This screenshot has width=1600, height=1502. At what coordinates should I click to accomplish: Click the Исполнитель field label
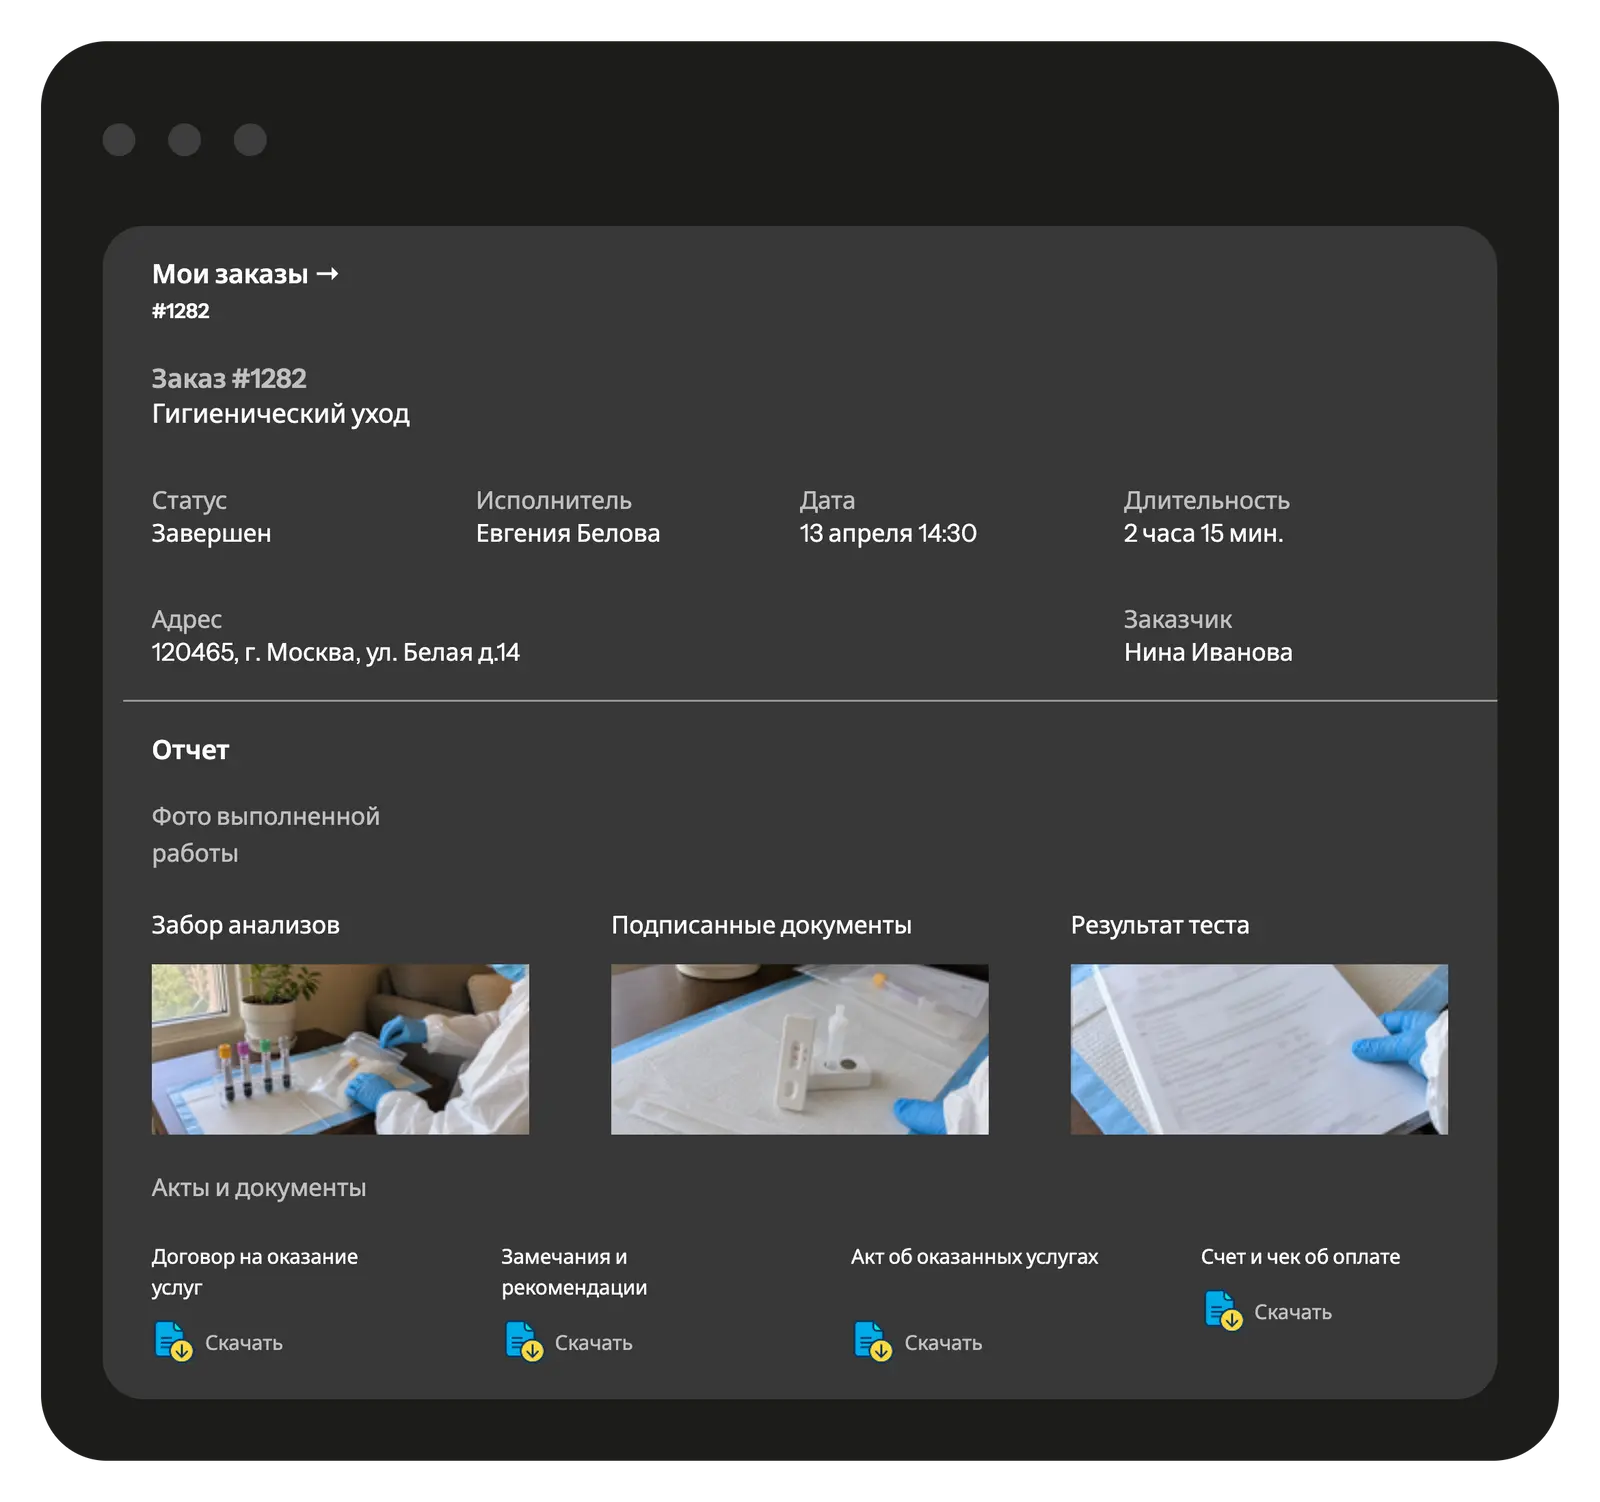point(554,501)
